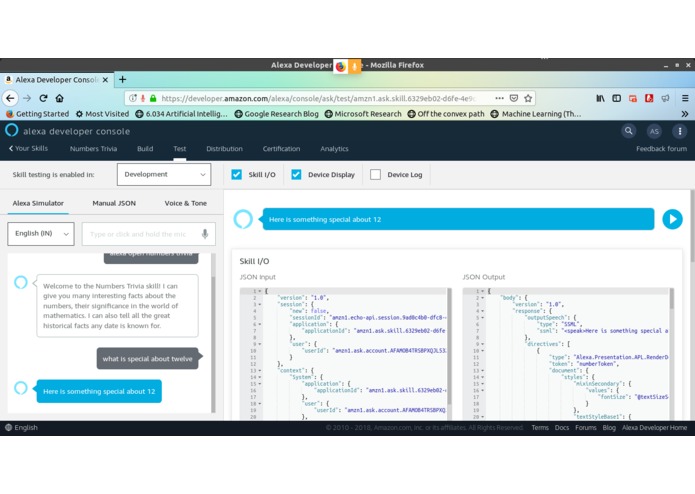Open the Terms footer link
The height and width of the screenshot is (494, 695).
[540, 428]
